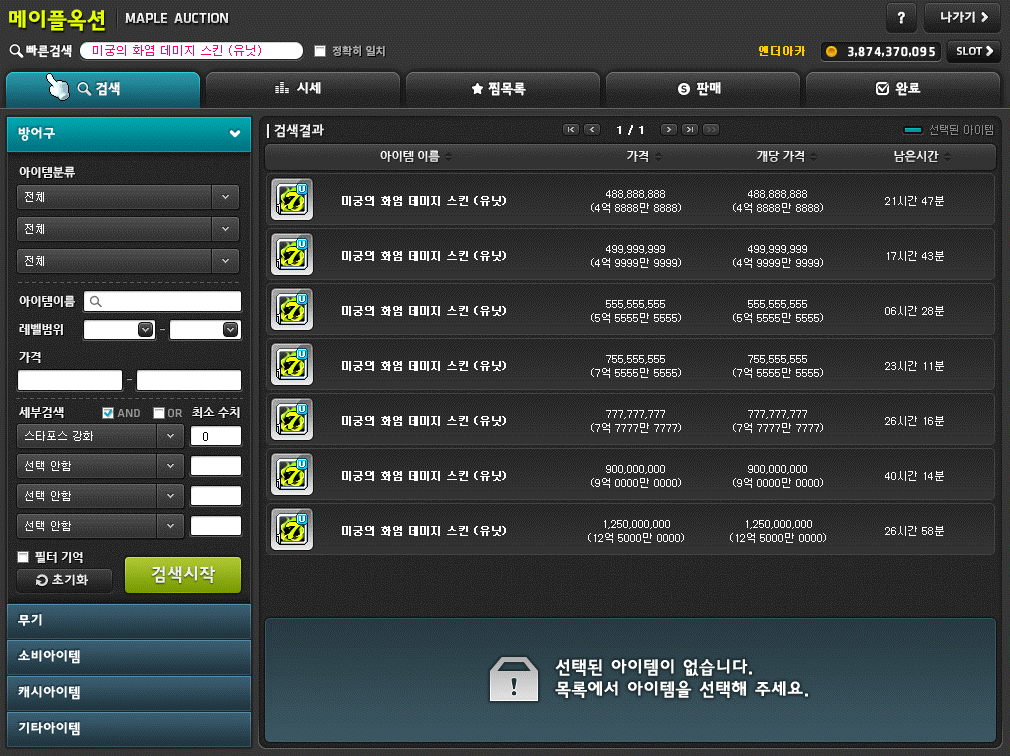Screen dimensions: 1010x756
Task: Click the double-arrow page skip button
Action: coord(711,129)
